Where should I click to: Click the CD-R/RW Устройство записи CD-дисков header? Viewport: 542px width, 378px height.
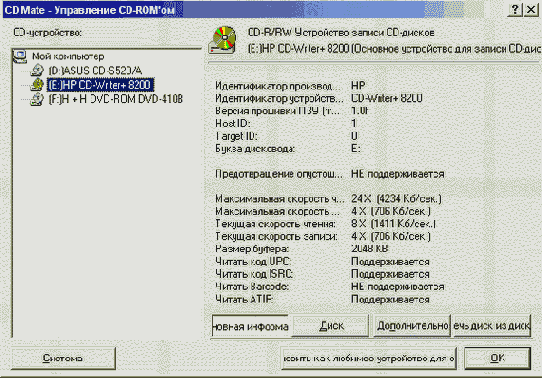[x=341, y=32]
